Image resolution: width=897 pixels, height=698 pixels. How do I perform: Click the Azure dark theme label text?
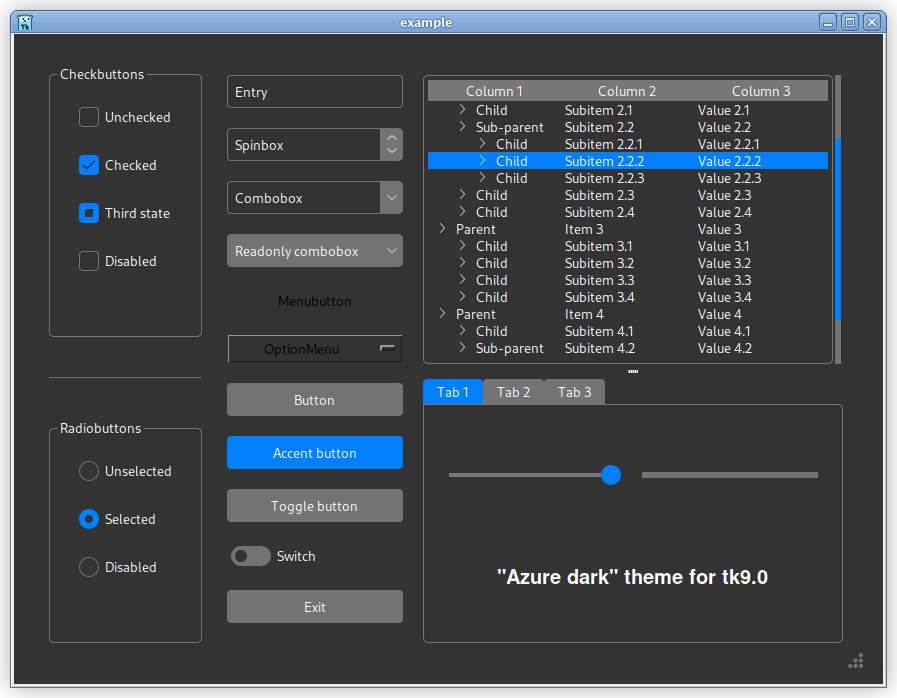point(632,577)
